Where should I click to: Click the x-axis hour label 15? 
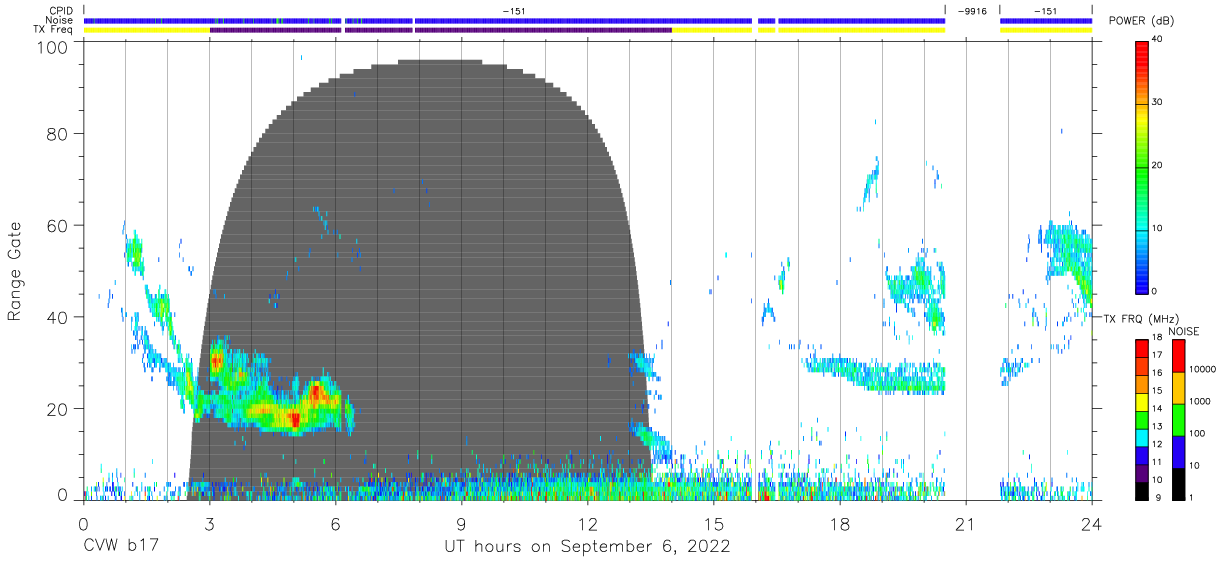pyautogui.click(x=714, y=524)
